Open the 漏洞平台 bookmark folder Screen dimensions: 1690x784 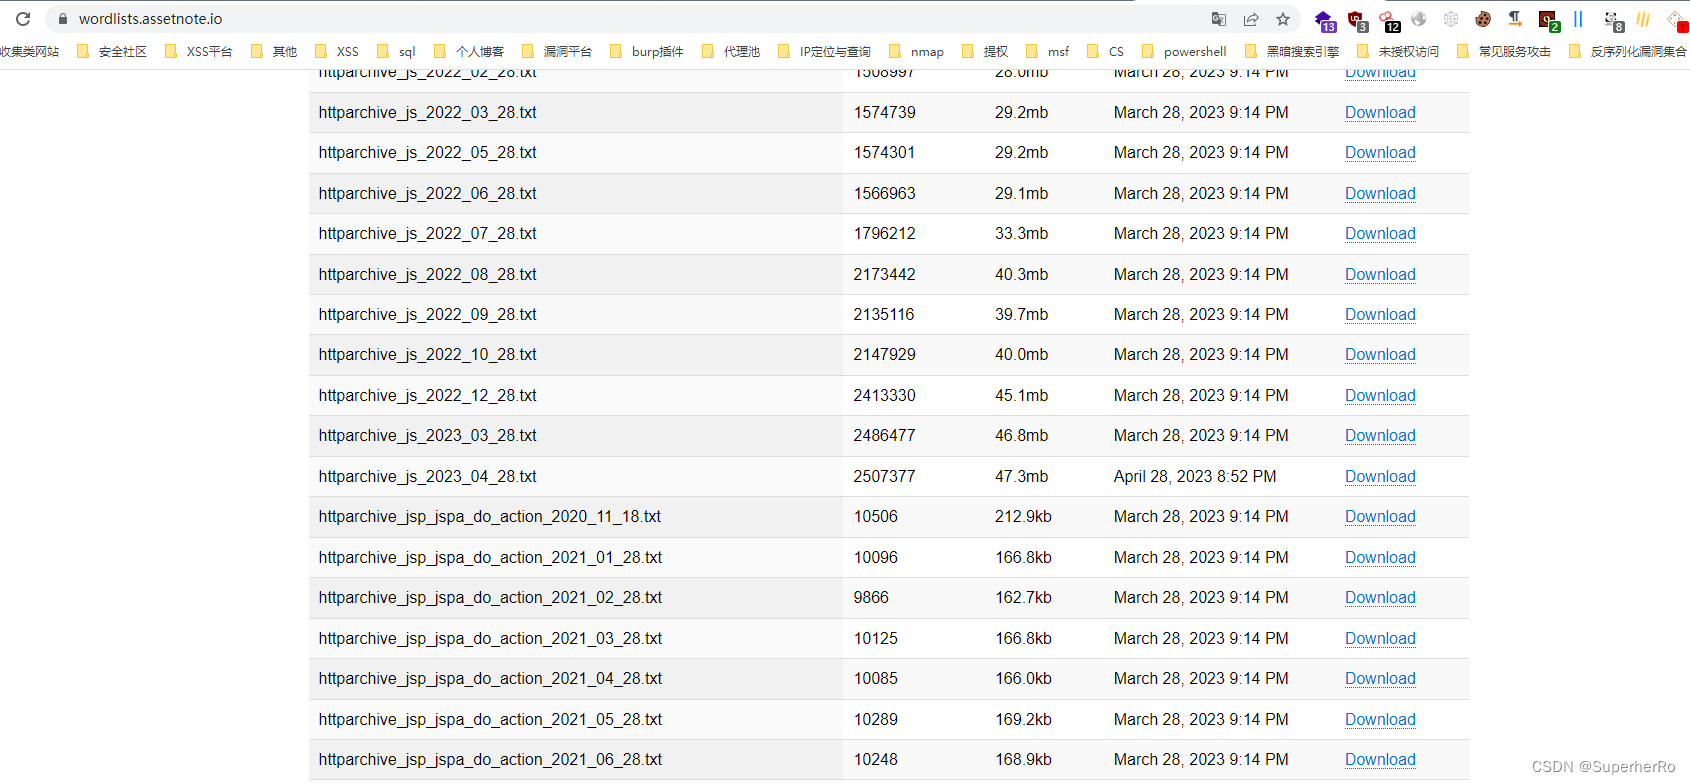click(x=557, y=51)
